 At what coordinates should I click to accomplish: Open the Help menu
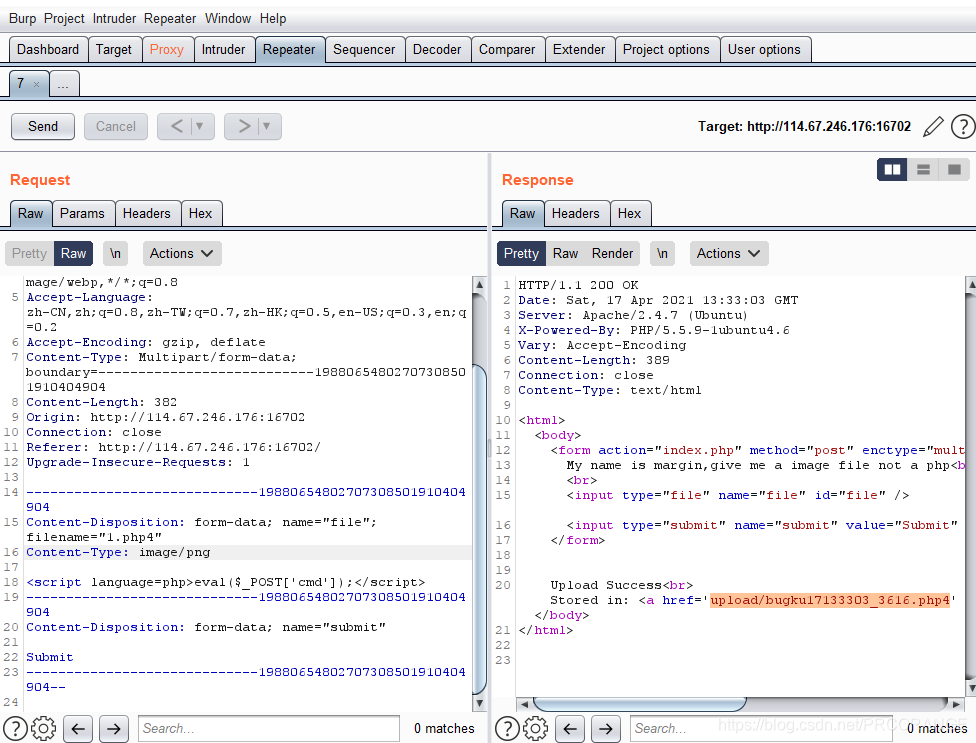click(x=273, y=19)
